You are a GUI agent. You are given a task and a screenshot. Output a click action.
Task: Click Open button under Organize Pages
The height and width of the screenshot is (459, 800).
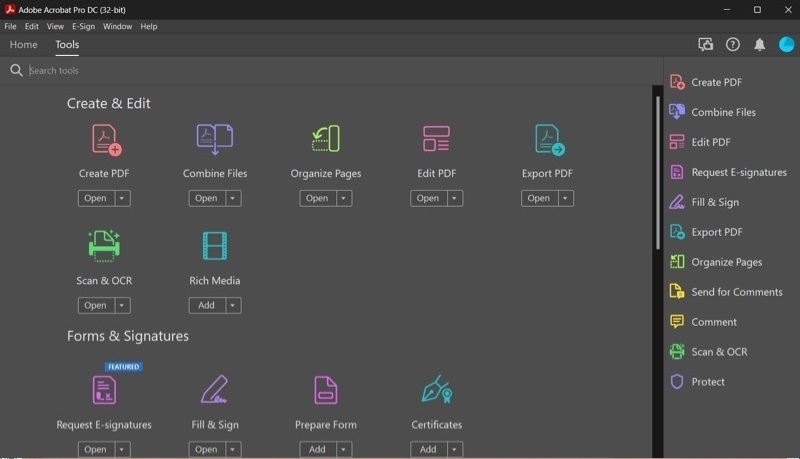(x=318, y=198)
